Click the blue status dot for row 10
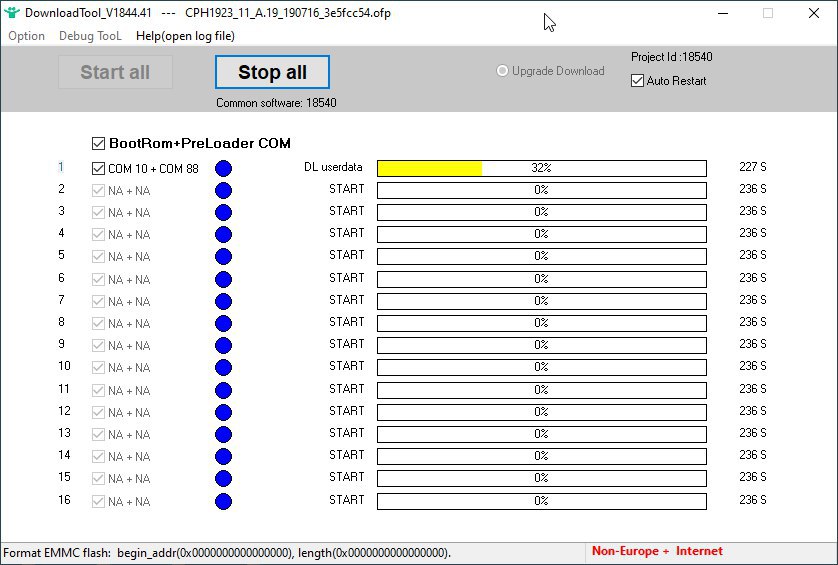 tap(223, 367)
